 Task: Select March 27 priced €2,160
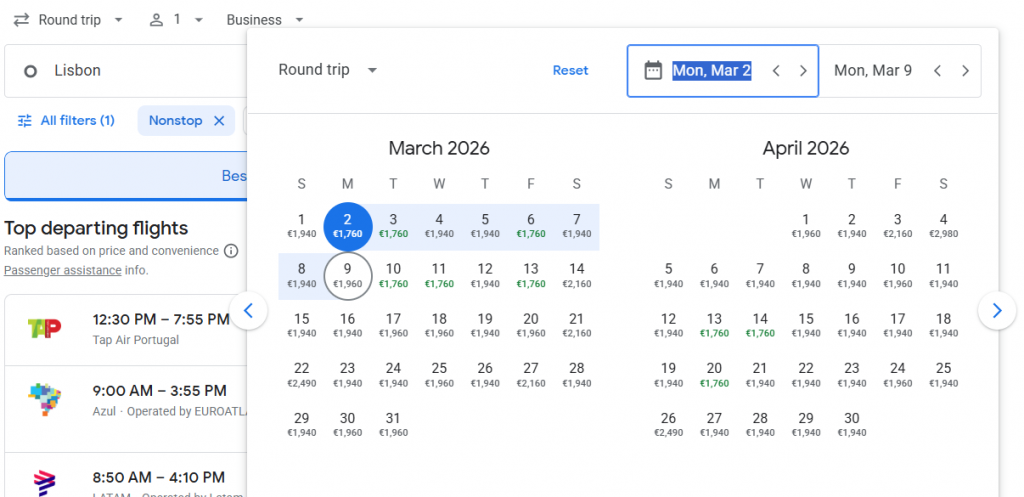point(530,375)
